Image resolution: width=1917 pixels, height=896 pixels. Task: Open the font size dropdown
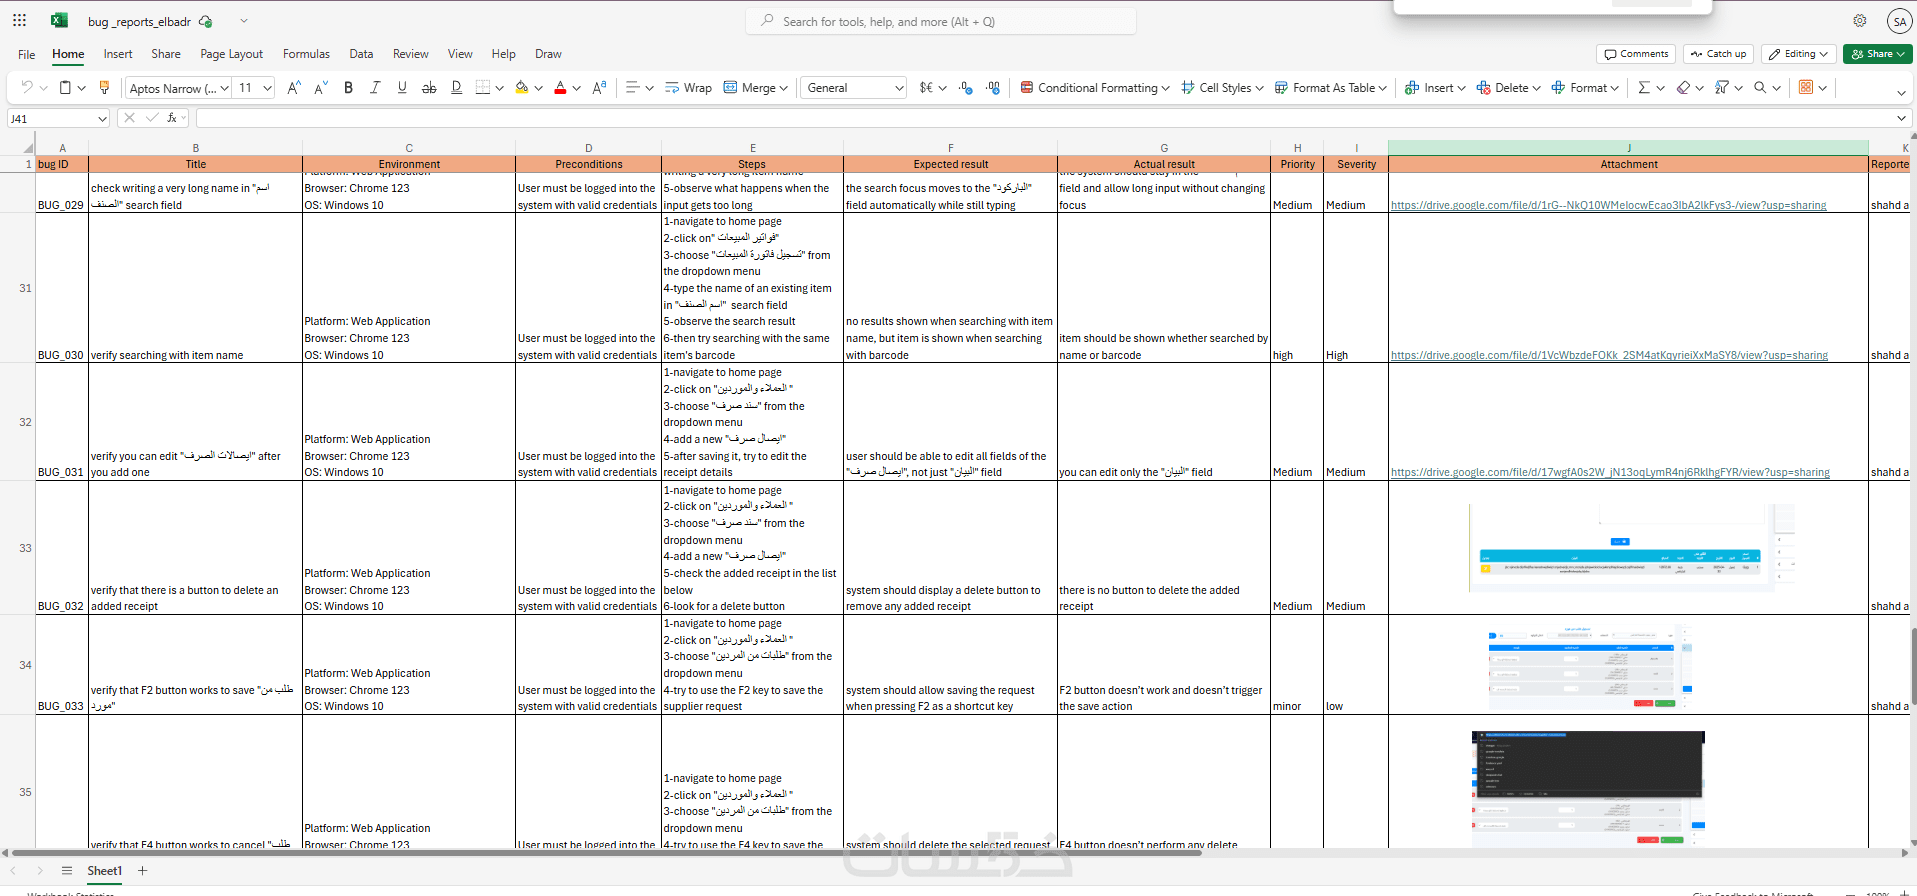click(267, 88)
